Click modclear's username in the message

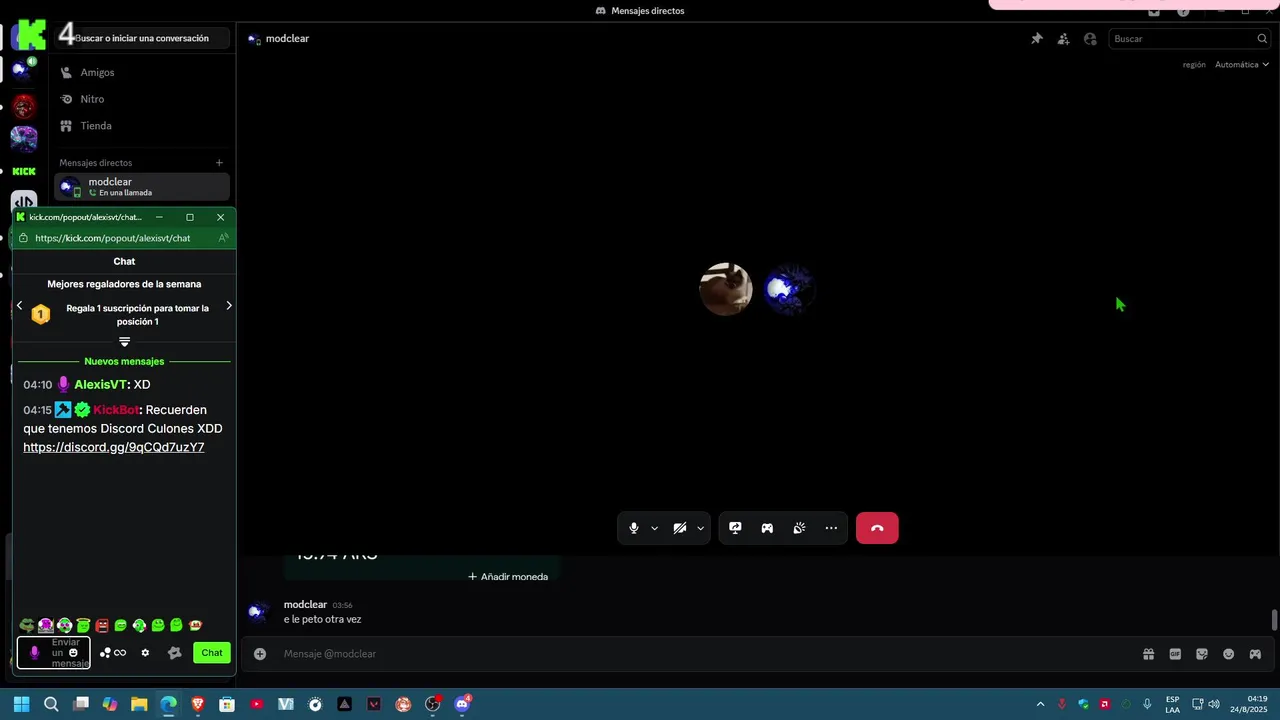tap(305, 605)
